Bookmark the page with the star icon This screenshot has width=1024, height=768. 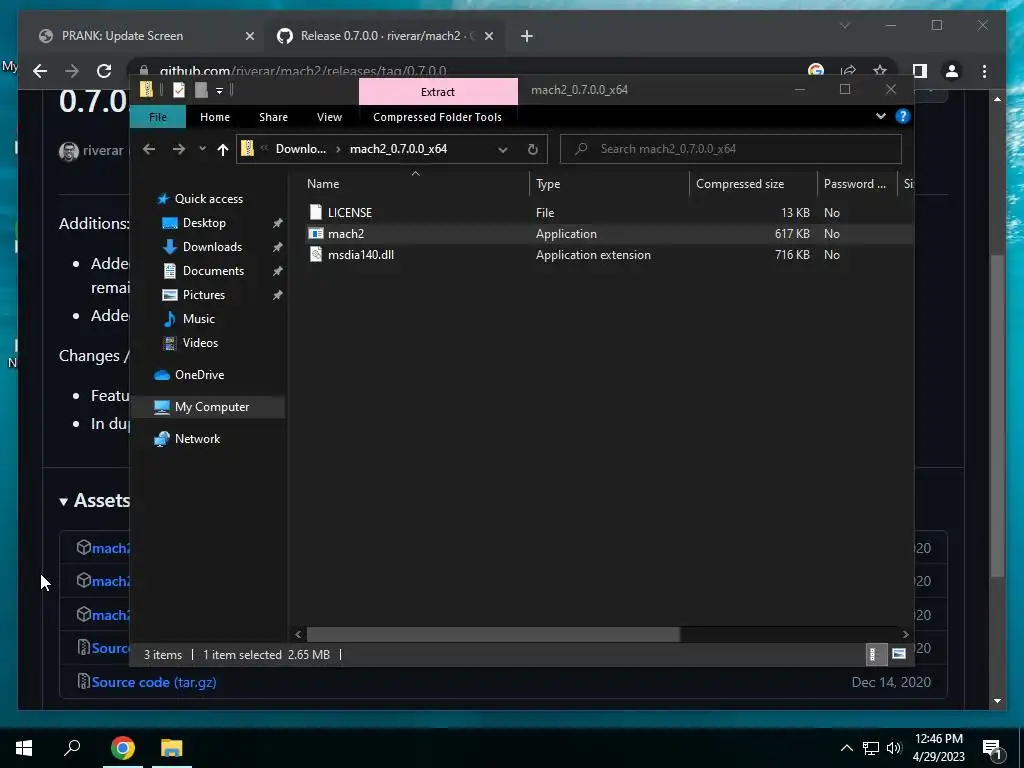pyautogui.click(x=880, y=71)
